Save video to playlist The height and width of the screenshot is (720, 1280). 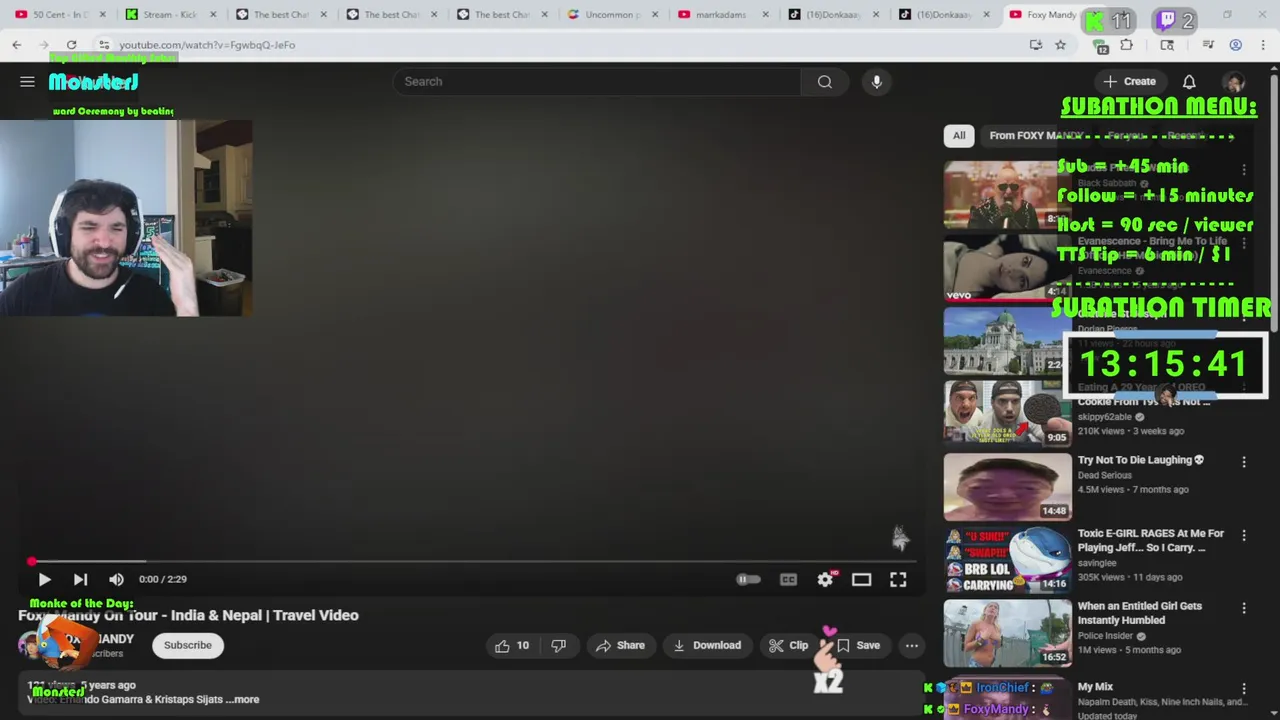(x=858, y=645)
